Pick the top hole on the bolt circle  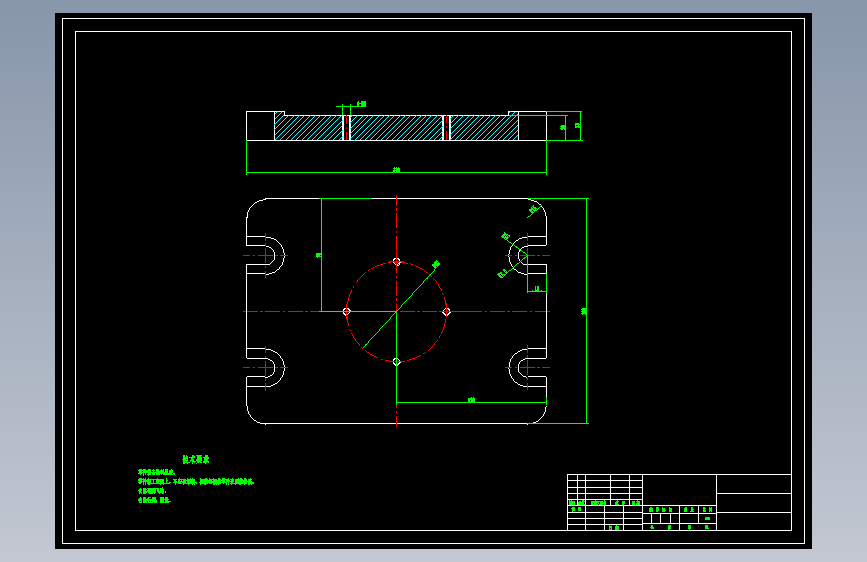[x=396, y=262]
